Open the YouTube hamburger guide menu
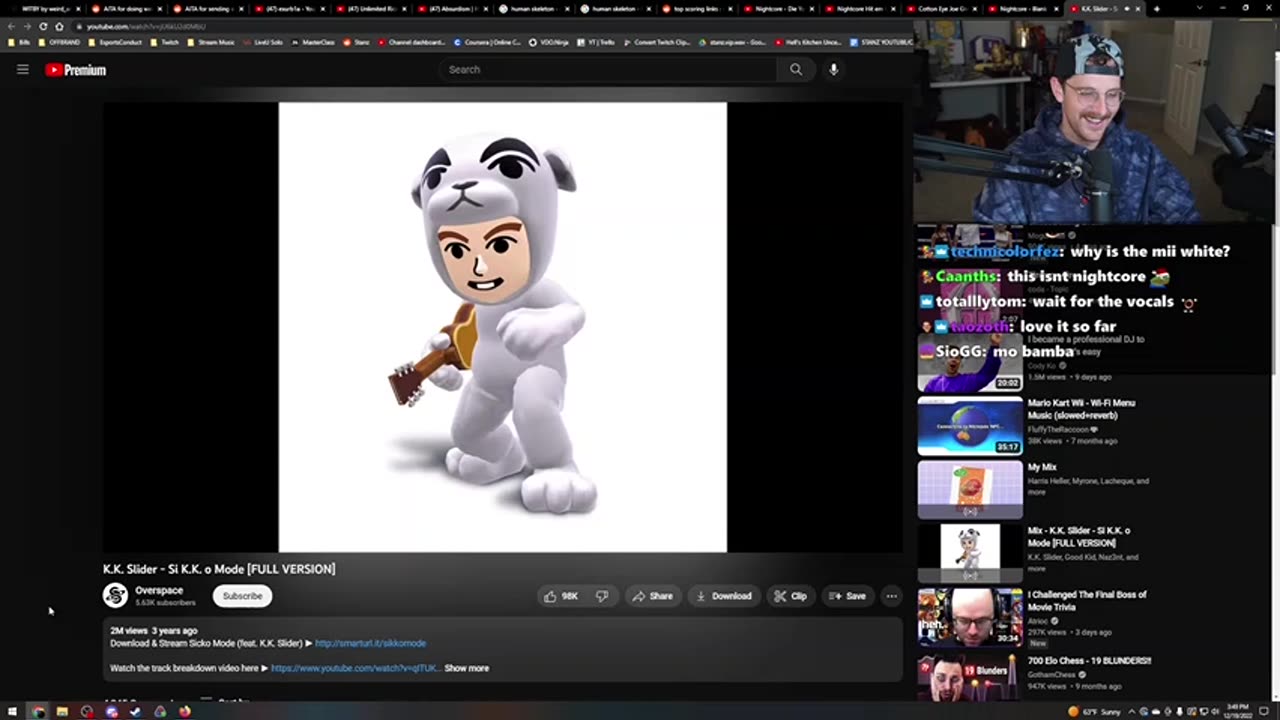Viewport: 1280px width, 720px height. coord(22,70)
